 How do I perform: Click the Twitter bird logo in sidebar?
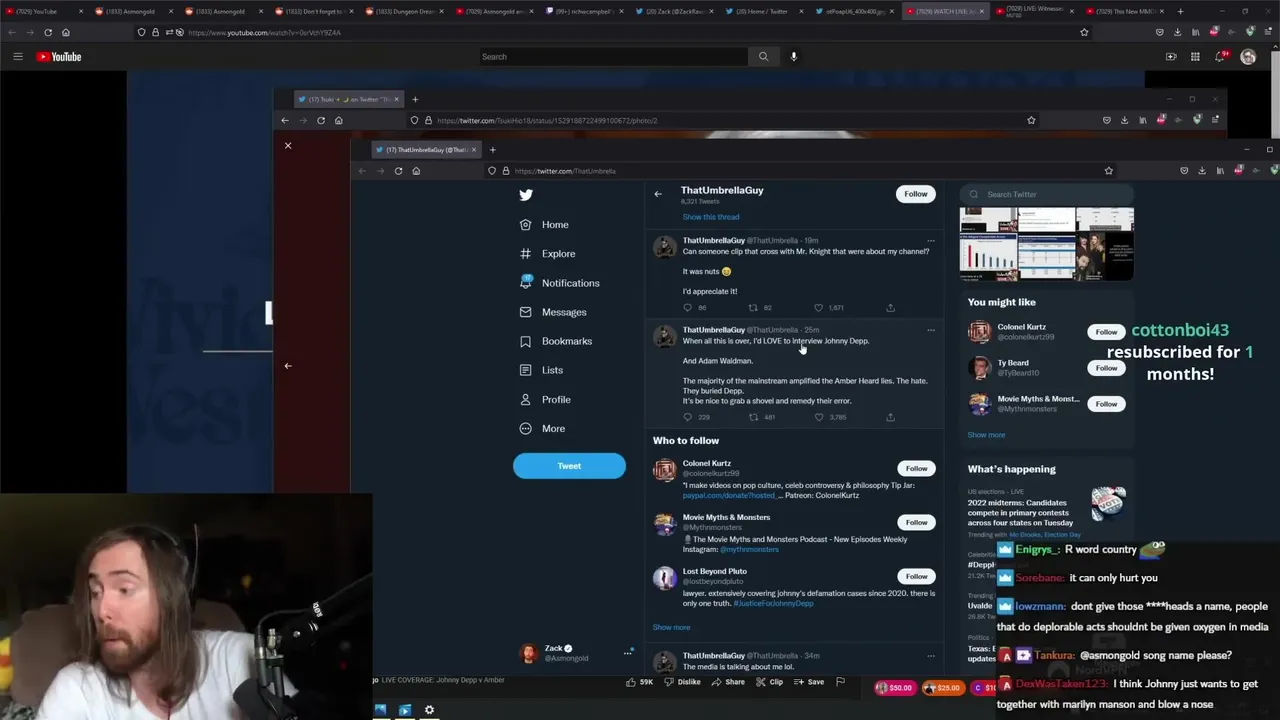(526, 195)
